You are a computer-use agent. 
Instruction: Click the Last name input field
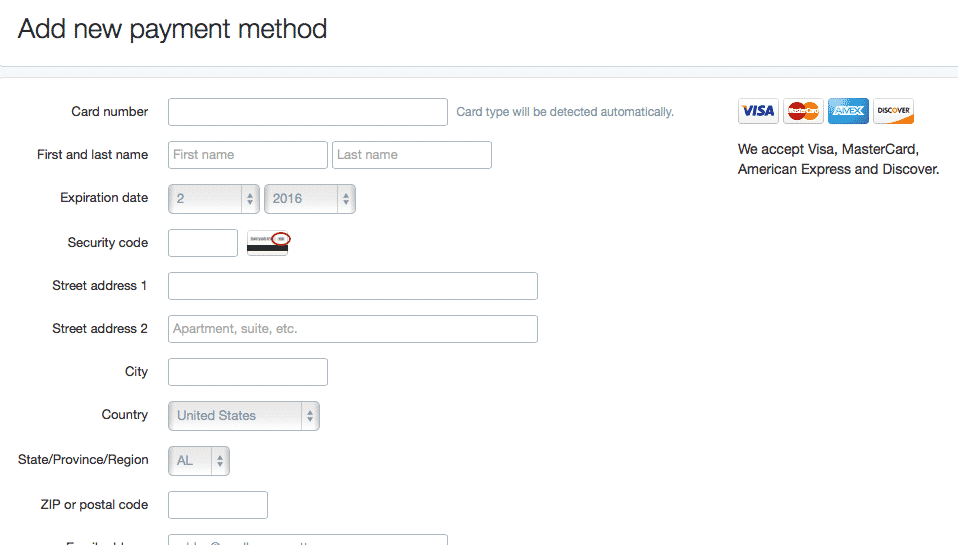coord(411,155)
